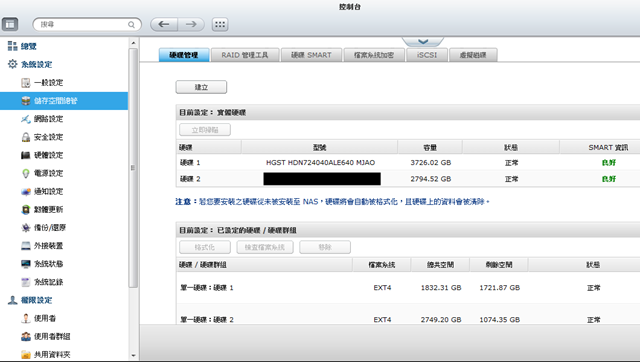The height and width of the screenshot is (362, 640).
Task: Click the 建立 create button
Action: click(201, 87)
